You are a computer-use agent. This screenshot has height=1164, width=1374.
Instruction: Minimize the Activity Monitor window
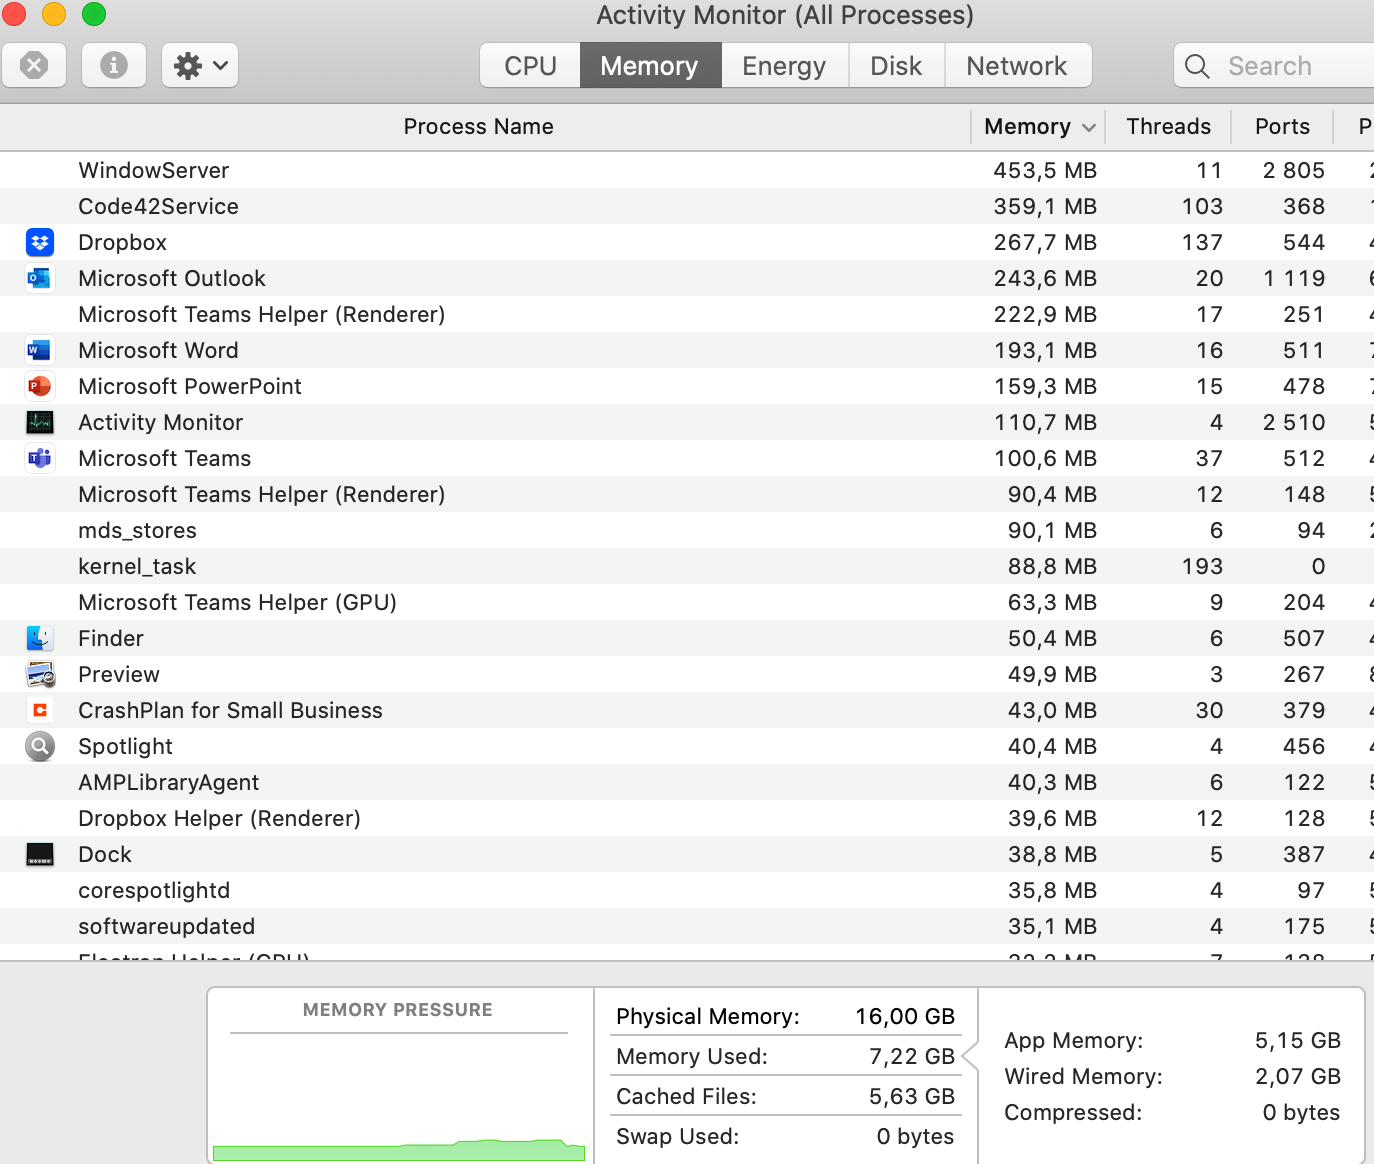click(54, 14)
